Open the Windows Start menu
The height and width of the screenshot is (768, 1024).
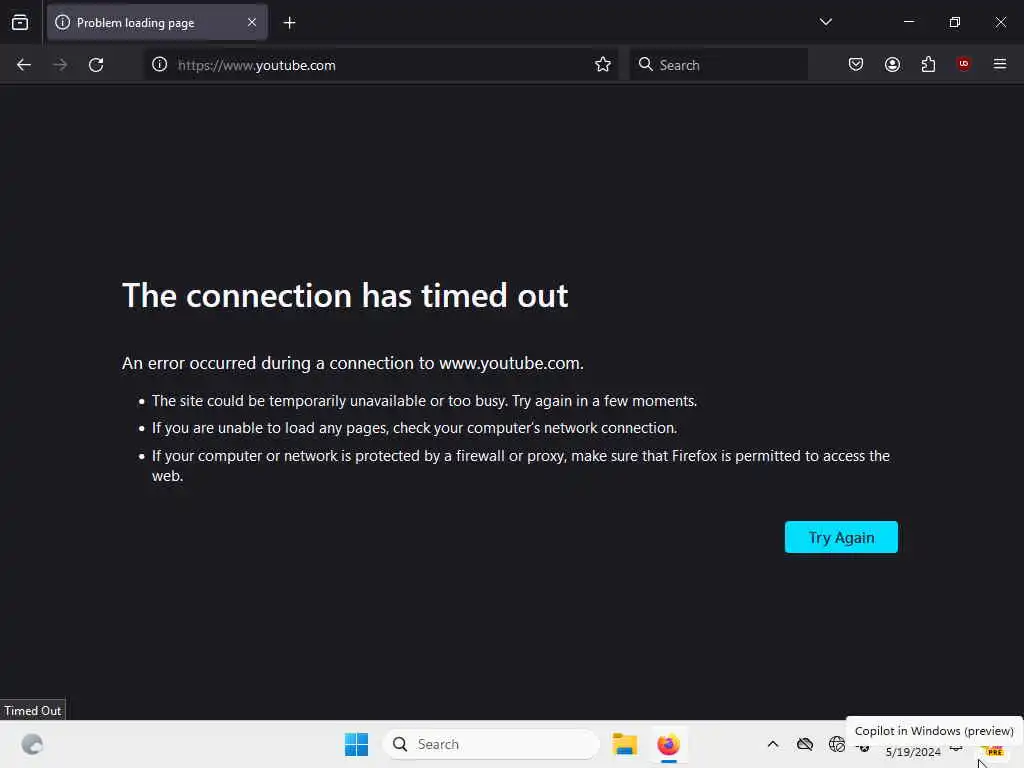pyautogui.click(x=357, y=744)
